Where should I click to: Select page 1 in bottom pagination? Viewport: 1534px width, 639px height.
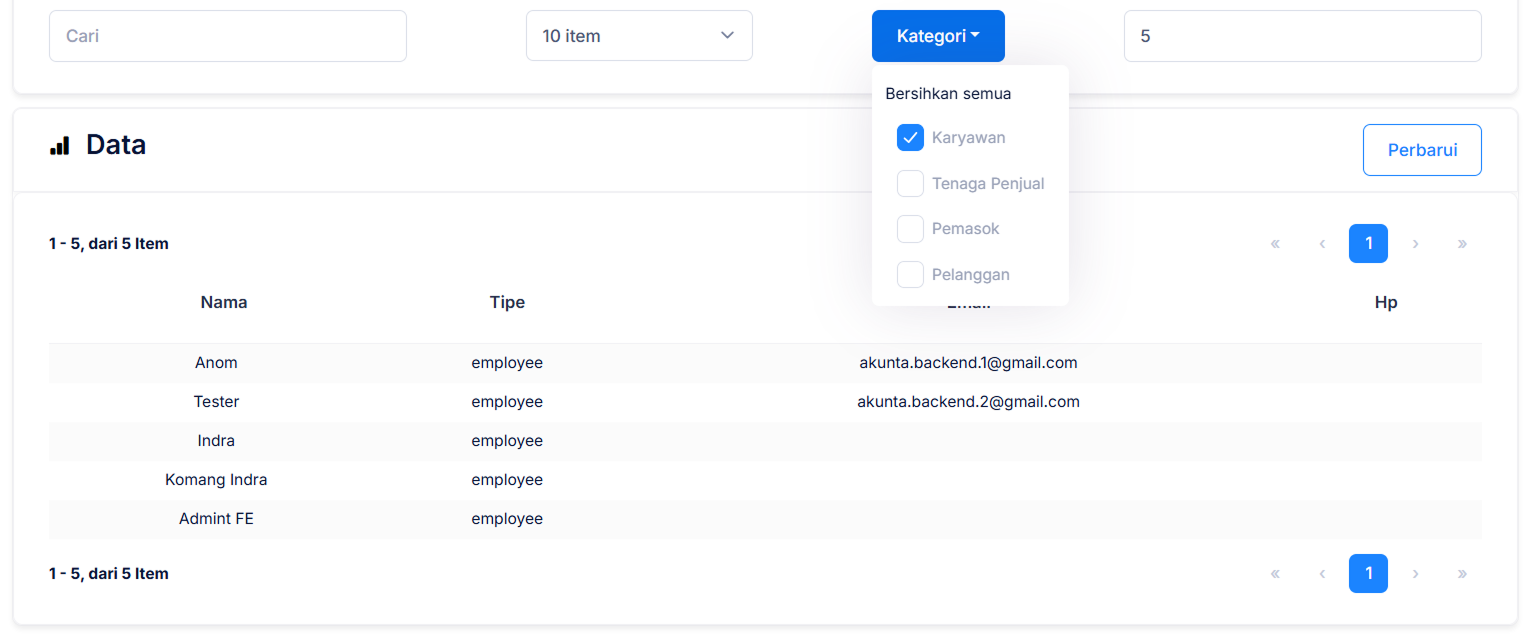point(1368,574)
